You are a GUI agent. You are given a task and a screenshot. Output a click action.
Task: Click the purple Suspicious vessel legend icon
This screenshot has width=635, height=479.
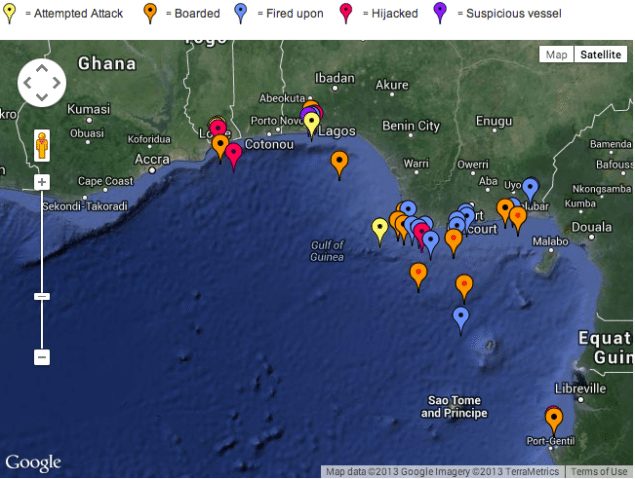tap(440, 12)
